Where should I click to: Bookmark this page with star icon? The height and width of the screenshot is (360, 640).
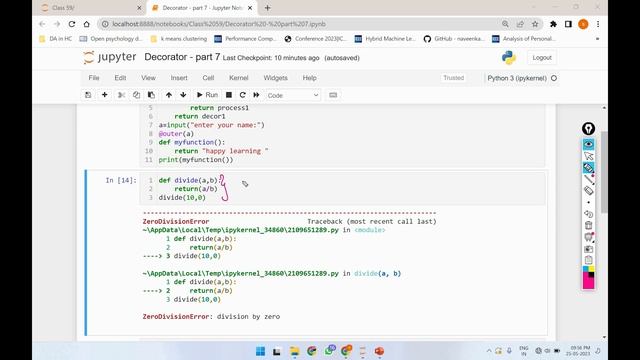click(x=535, y=24)
